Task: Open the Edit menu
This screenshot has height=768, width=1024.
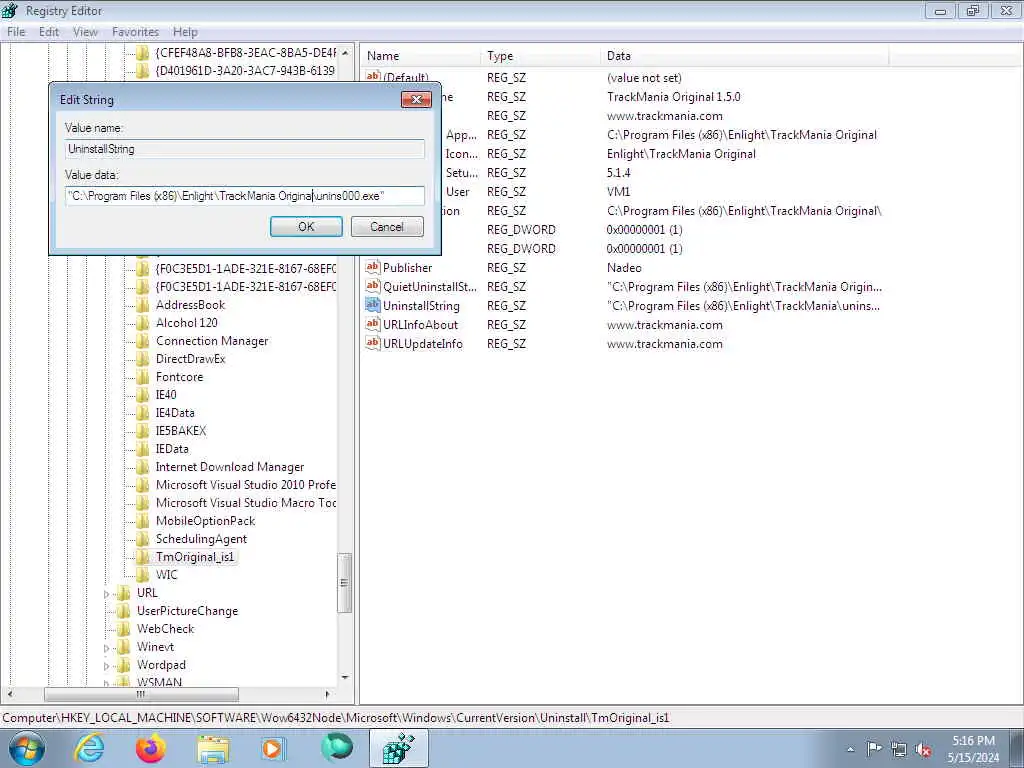Action: pyautogui.click(x=49, y=32)
